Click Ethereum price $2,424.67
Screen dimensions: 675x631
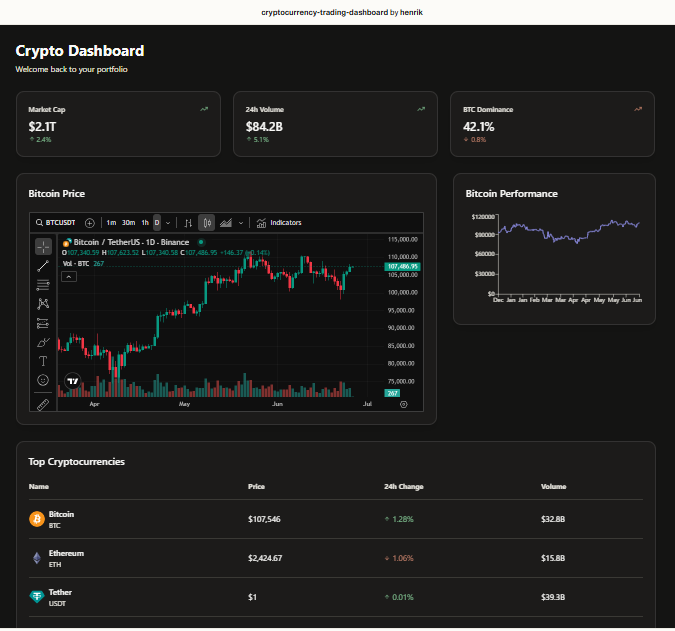265,558
